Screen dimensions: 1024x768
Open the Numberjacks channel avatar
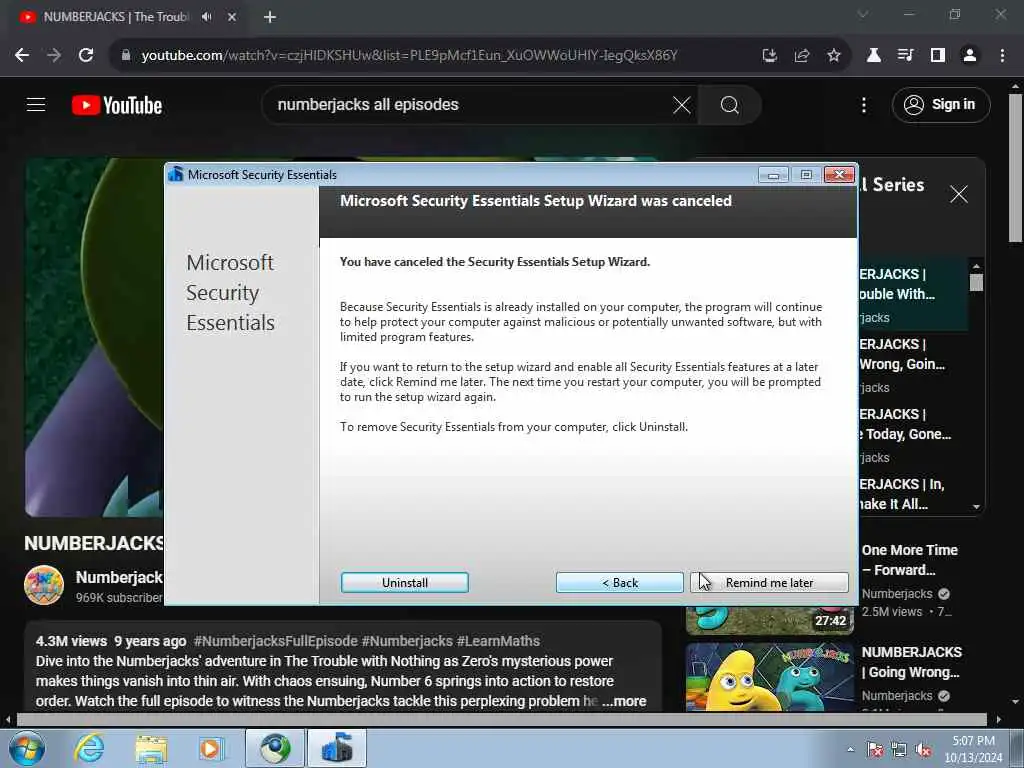(44, 585)
